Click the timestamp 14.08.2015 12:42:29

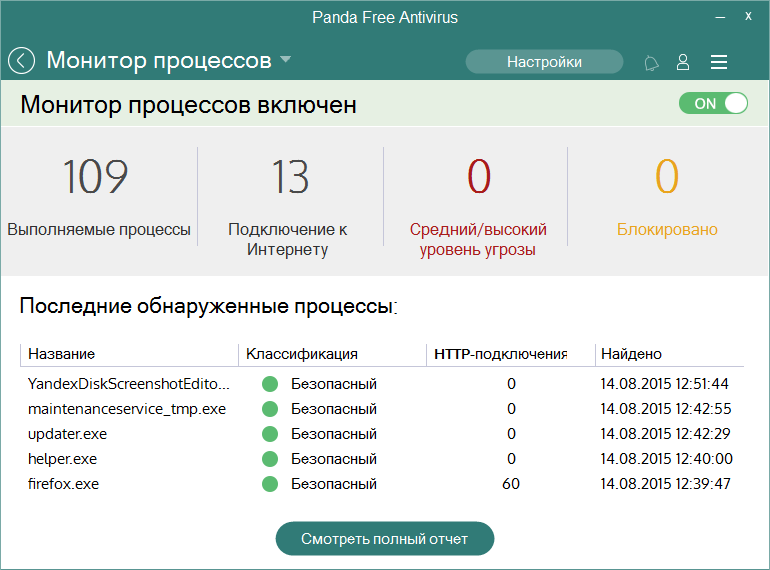(665, 434)
